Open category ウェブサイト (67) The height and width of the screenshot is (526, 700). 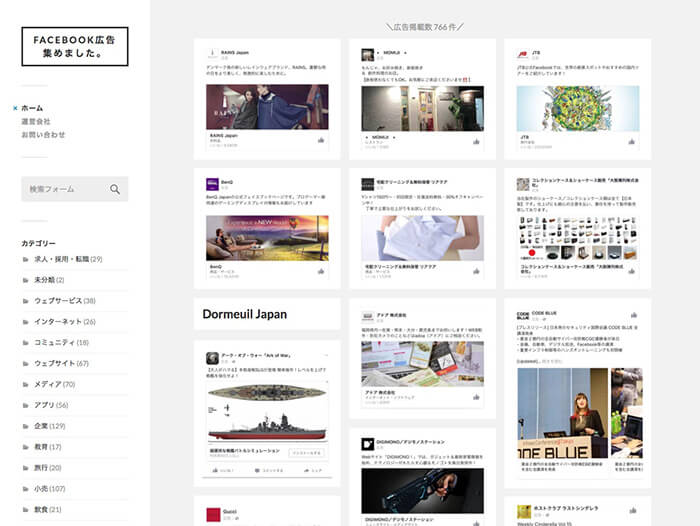point(62,363)
